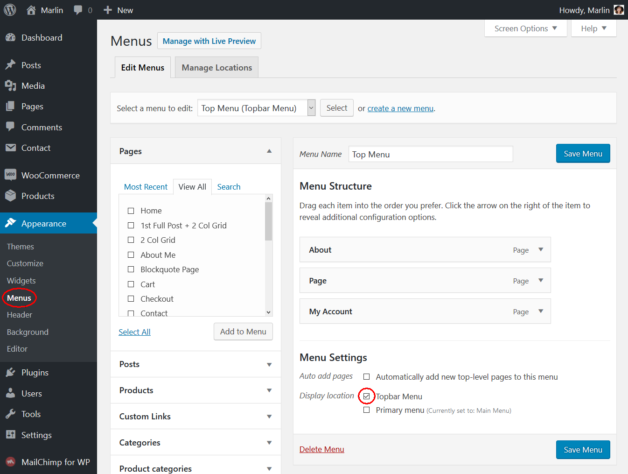Open the comments bubble in admin bar

pos(78,10)
